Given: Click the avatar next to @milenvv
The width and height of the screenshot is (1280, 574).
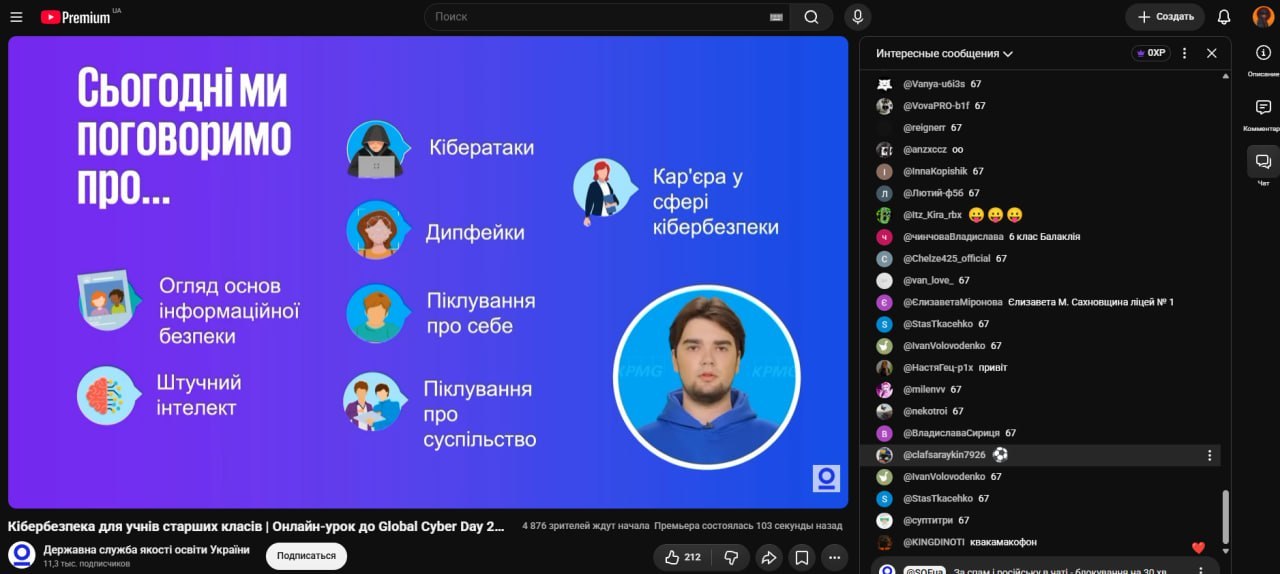Looking at the screenshot, I should pos(884,390).
